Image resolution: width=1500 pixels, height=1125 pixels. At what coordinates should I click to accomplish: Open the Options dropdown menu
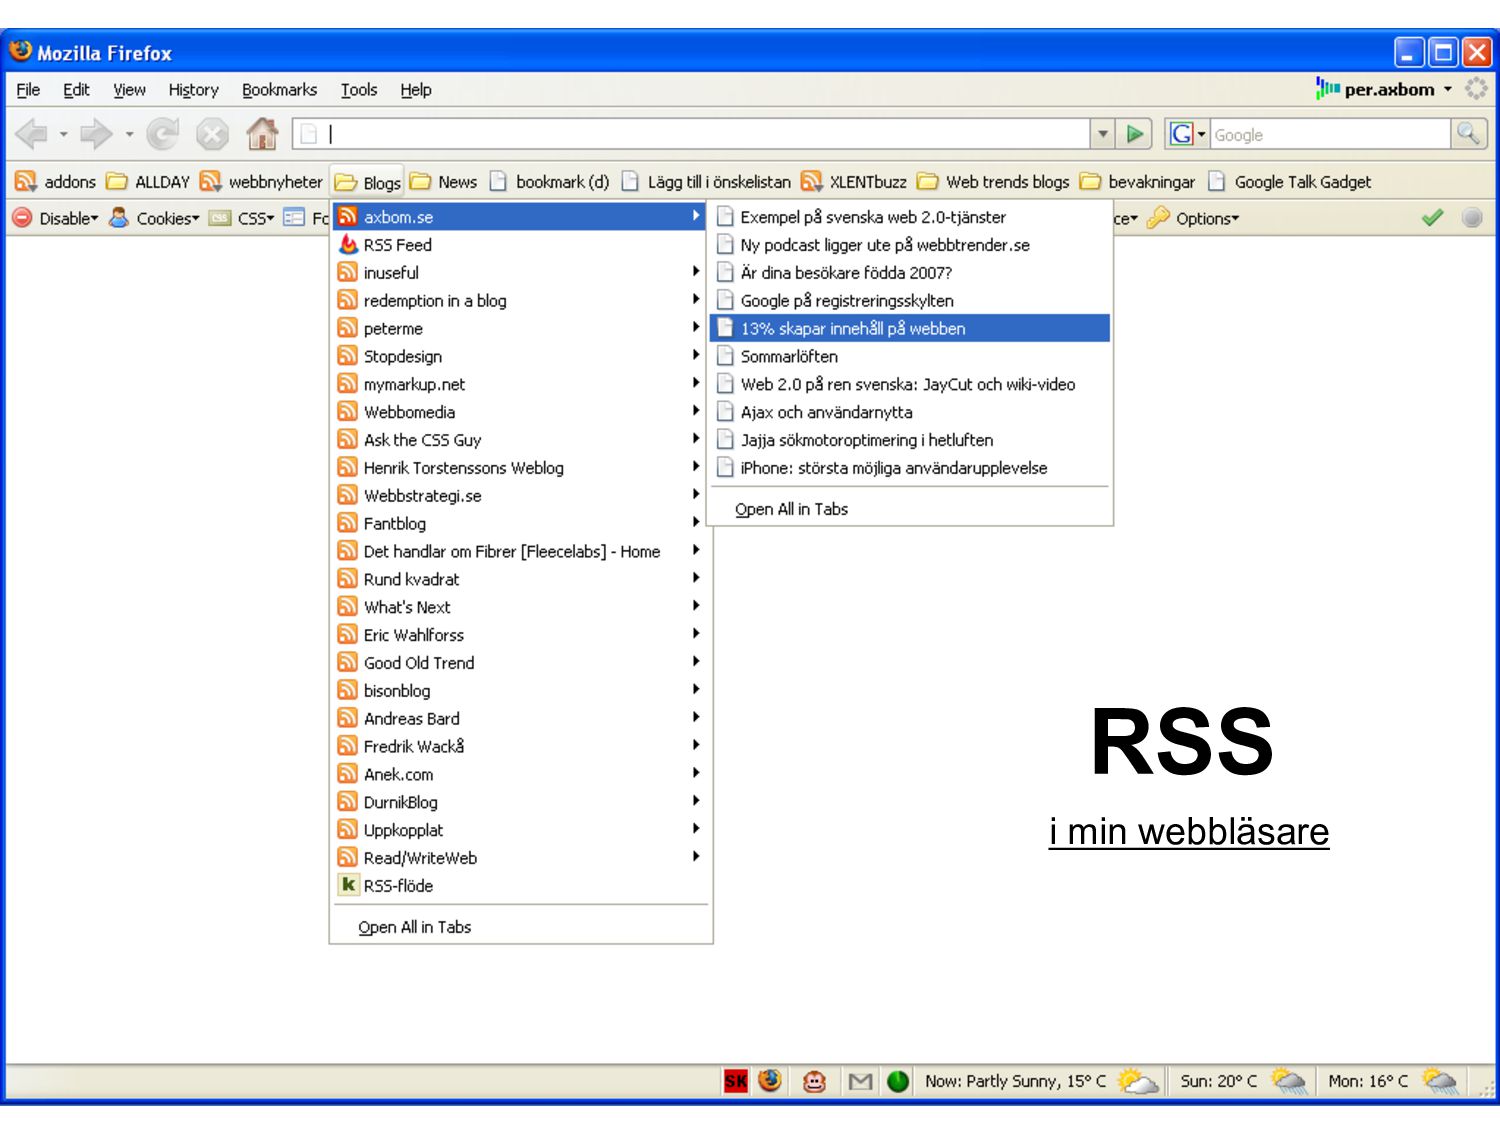(x=1193, y=218)
